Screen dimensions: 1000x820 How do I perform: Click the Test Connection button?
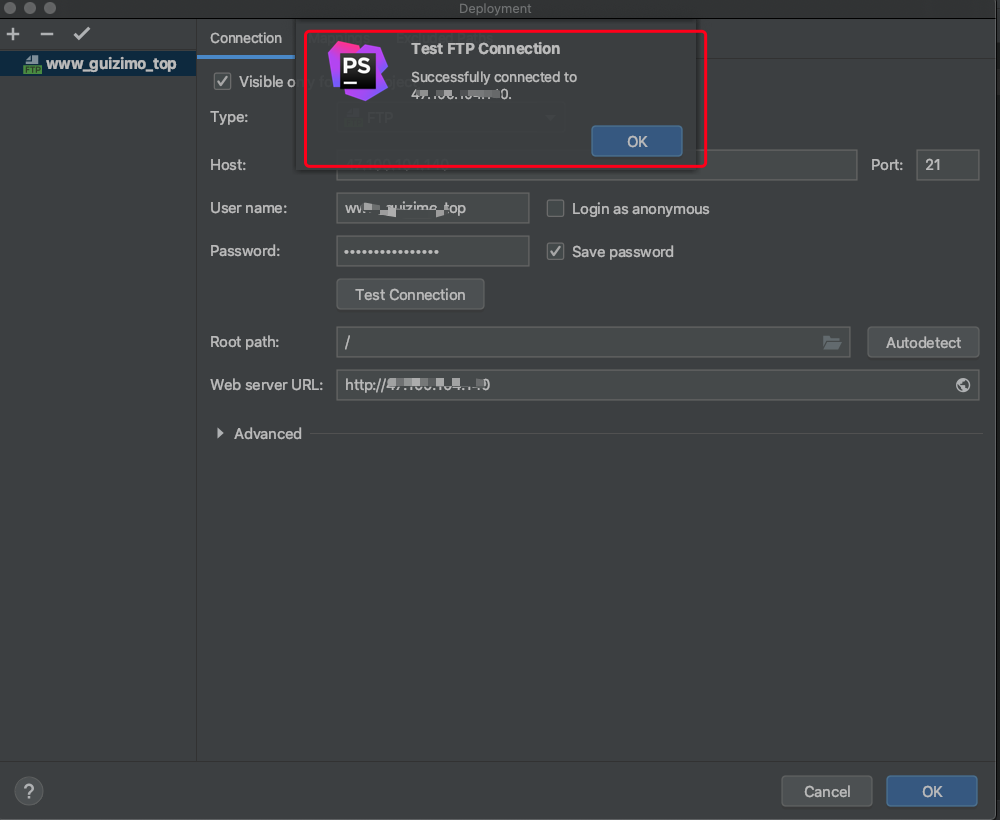pos(410,295)
